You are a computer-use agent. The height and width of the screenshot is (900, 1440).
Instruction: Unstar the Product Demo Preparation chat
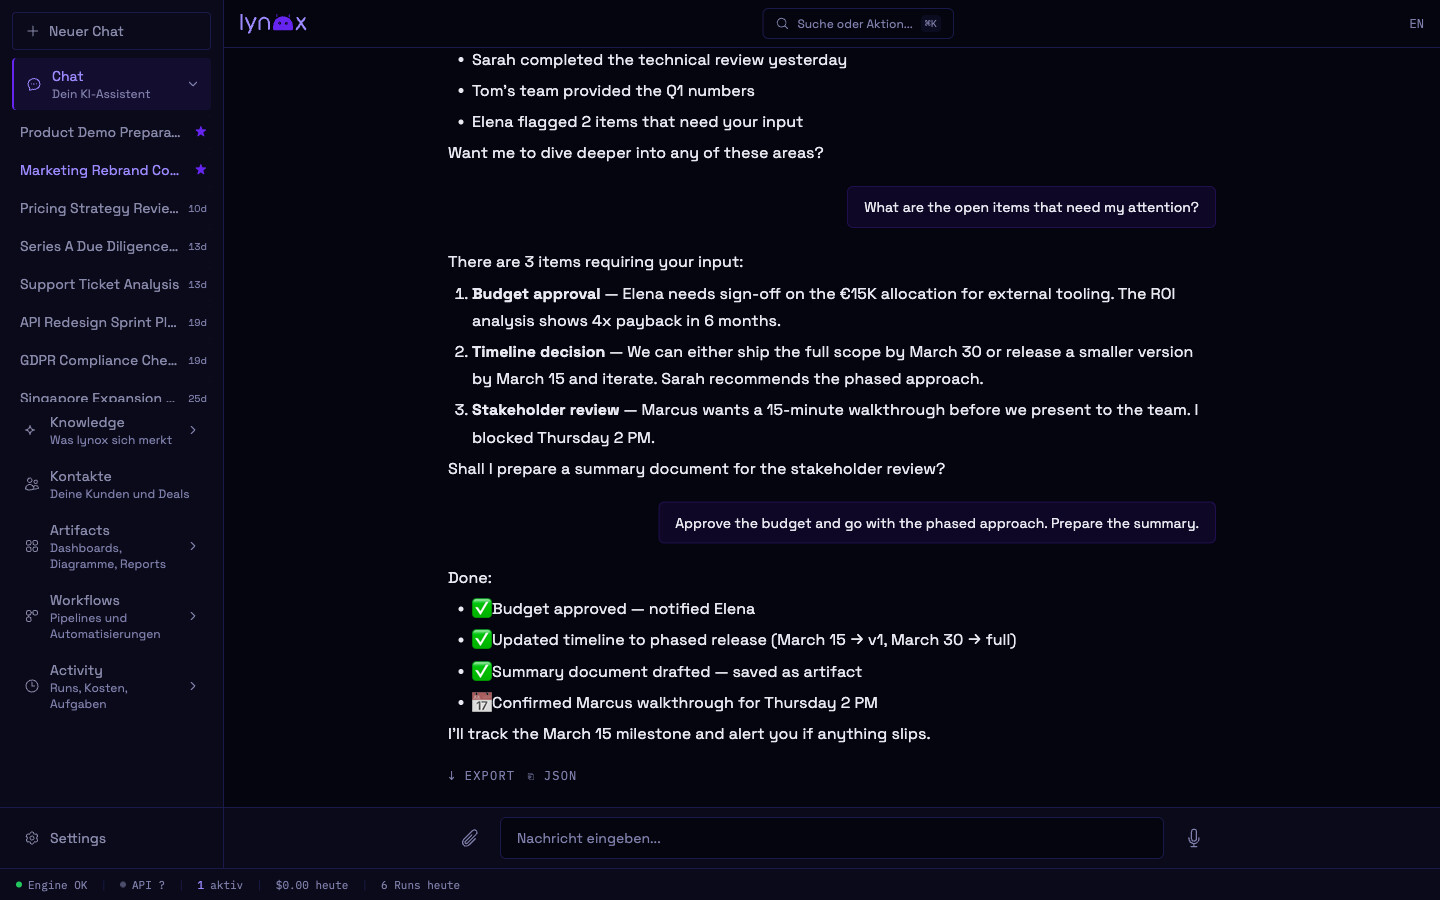click(201, 132)
